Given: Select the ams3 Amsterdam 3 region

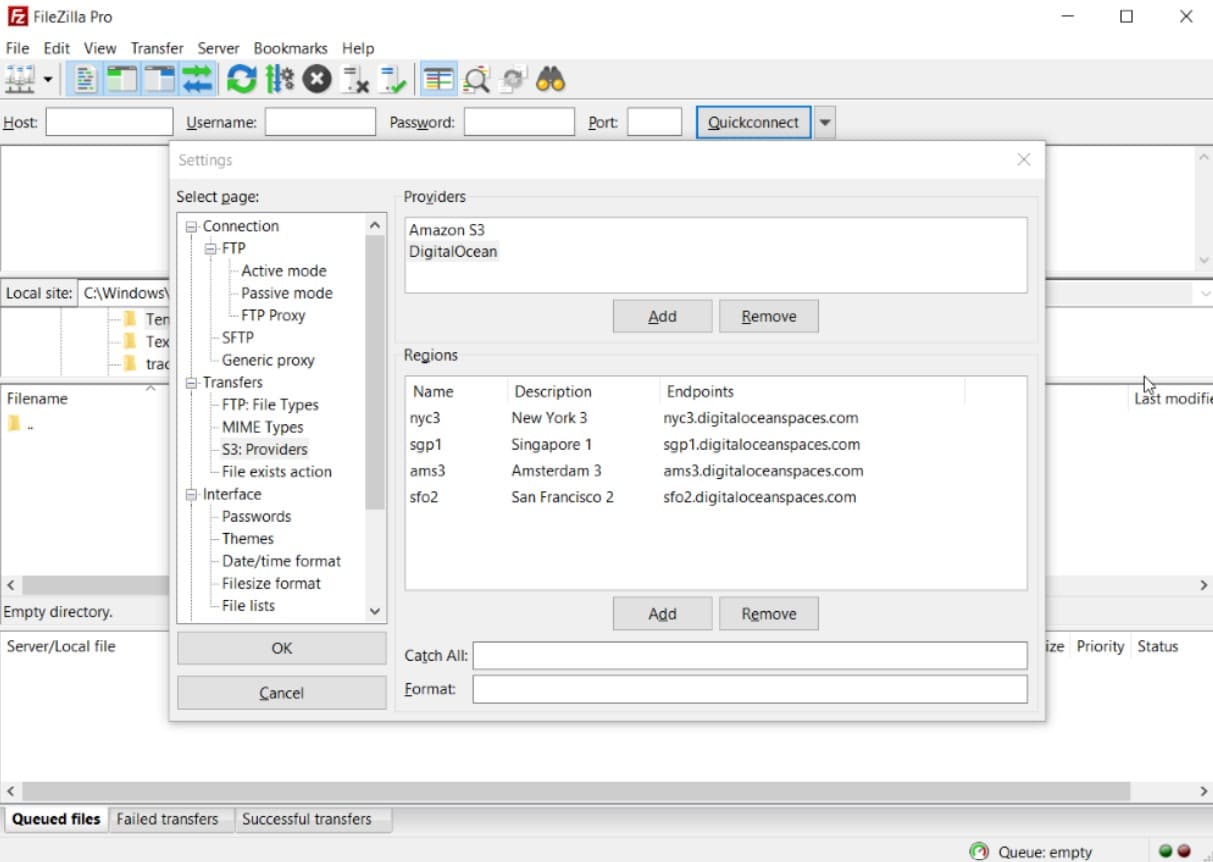Looking at the screenshot, I should [x=715, y=471].
